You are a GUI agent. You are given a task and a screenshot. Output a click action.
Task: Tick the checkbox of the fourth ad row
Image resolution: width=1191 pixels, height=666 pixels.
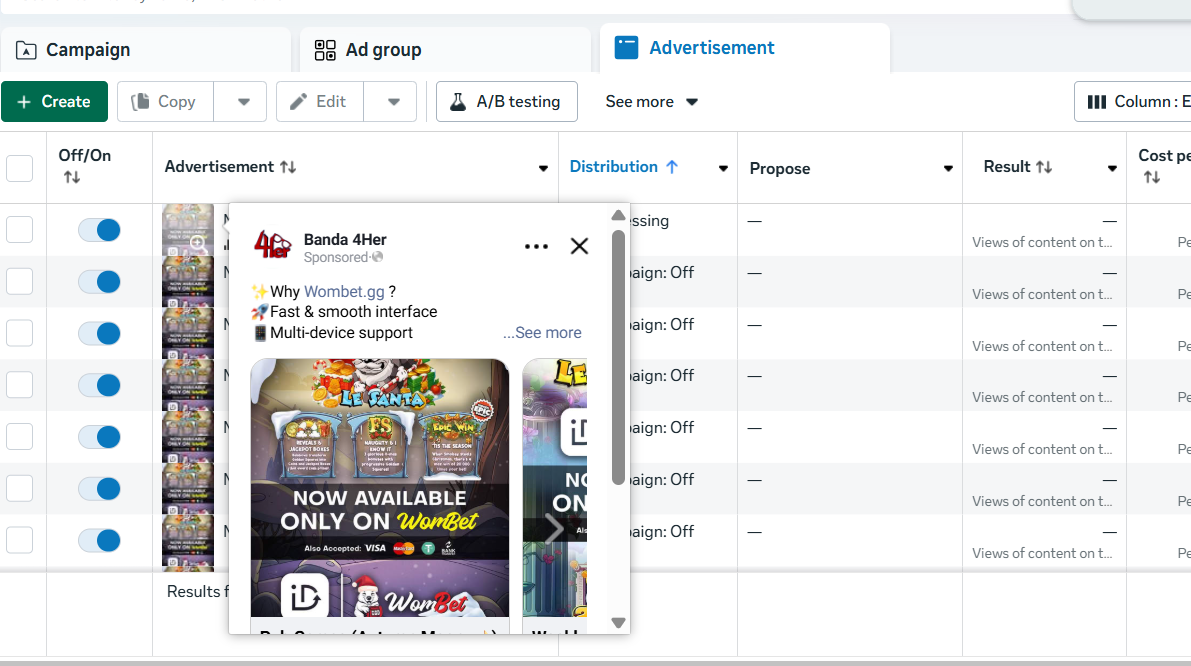pos(20,384)
